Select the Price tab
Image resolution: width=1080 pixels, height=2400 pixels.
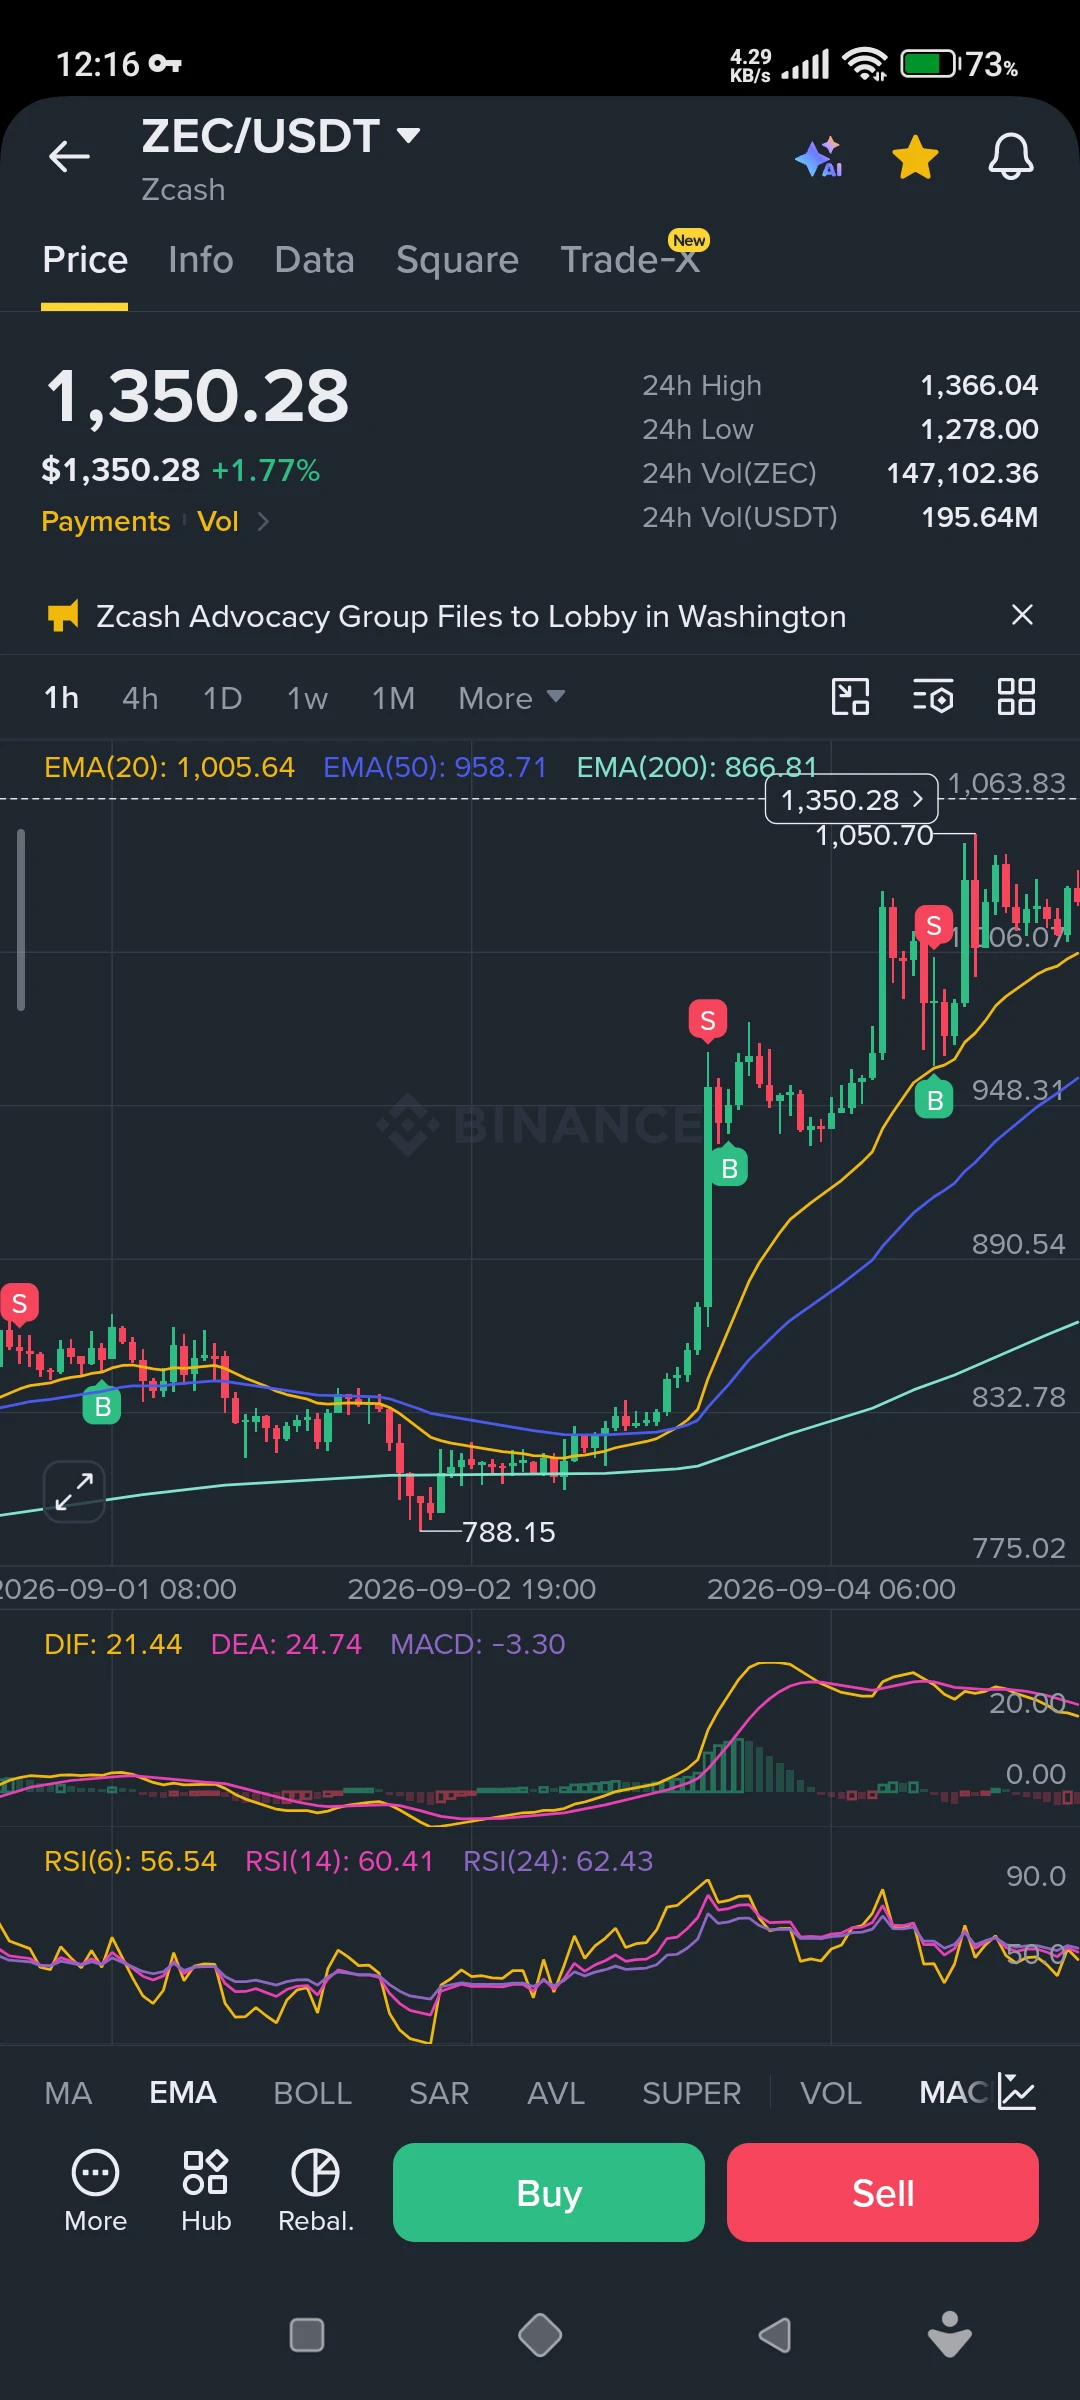click(x=85, y=260)
